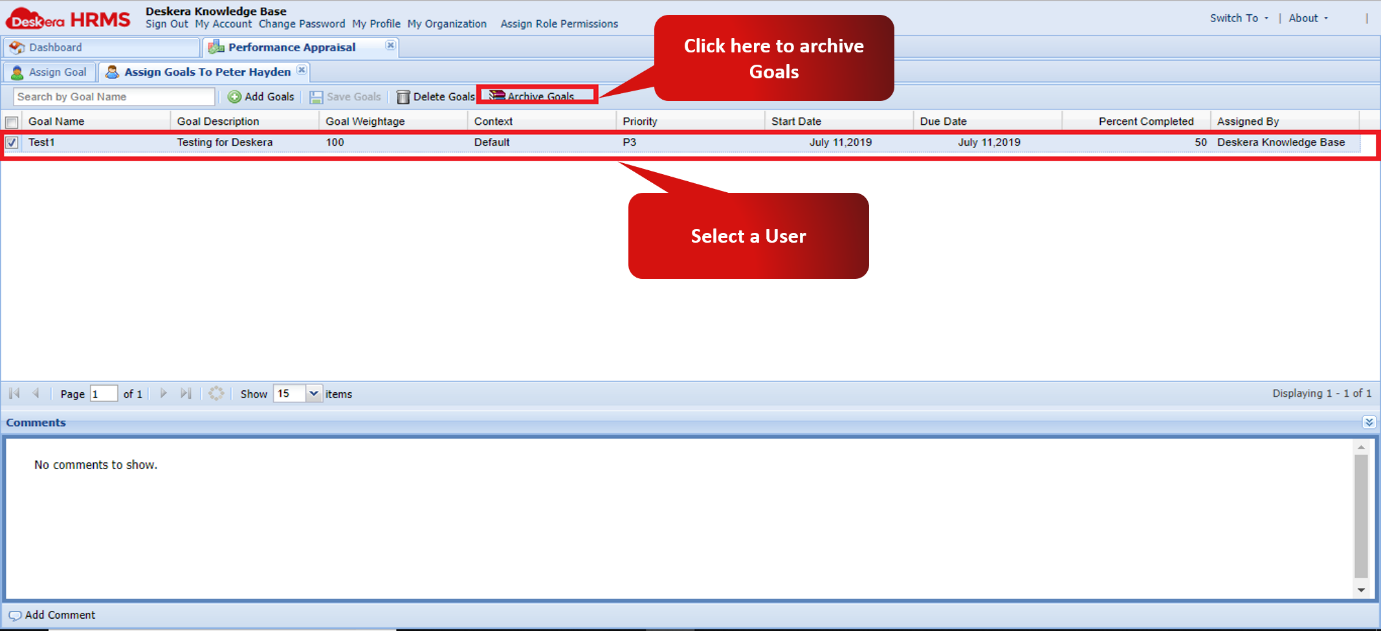Select the Save Goals disk icon
Viewport: 1381px width, 631px height.
[318, 96]
